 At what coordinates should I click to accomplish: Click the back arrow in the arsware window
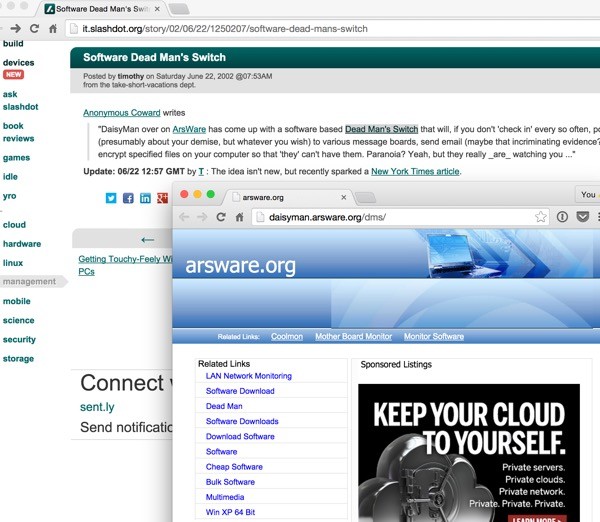tap(184, 217)
